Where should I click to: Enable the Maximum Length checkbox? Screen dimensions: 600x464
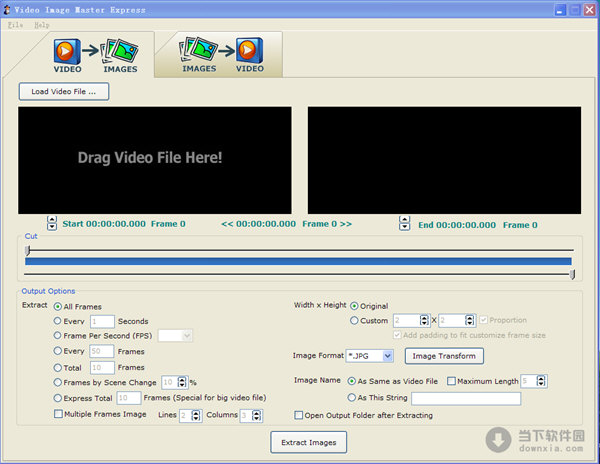[x=452, y=380]
